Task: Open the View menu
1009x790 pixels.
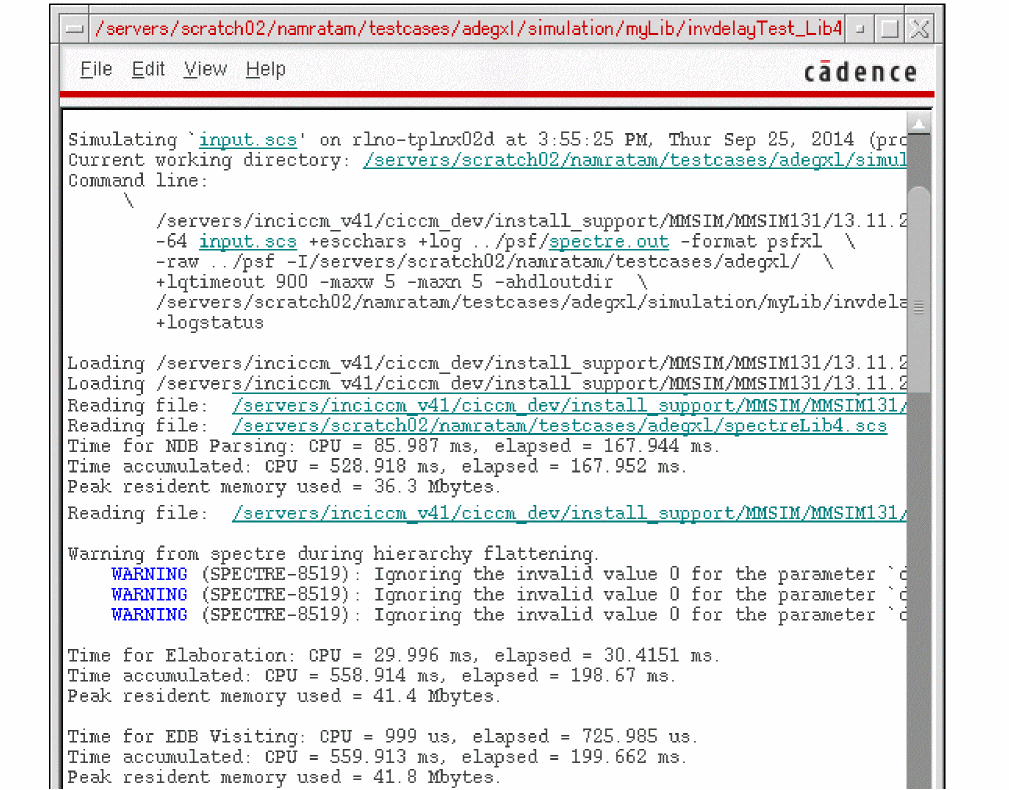Action: point(205,69)
